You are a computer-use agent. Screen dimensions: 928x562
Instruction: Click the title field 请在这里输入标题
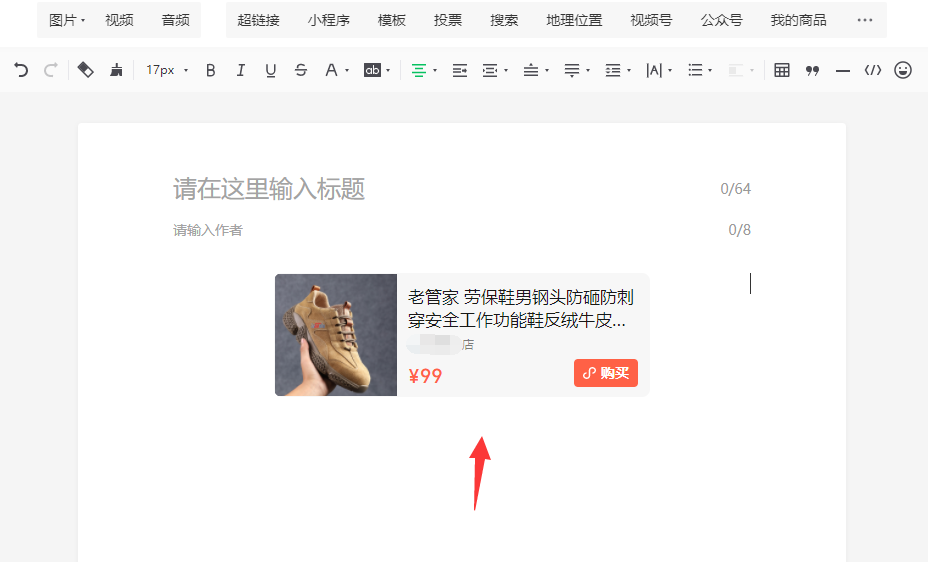coord(269,189)
